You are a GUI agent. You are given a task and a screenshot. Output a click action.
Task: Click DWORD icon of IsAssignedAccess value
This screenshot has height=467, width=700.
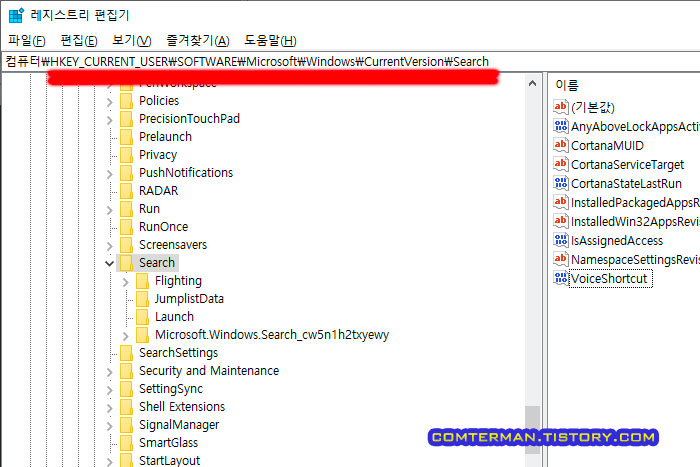561,240
